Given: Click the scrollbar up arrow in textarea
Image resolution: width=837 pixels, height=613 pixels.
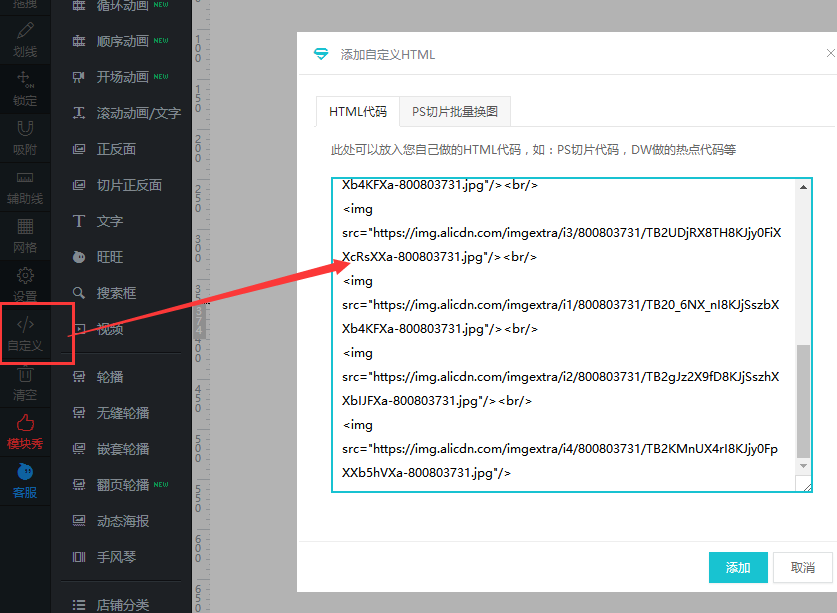Looking at the screenshot, I should tap(804, 187).
